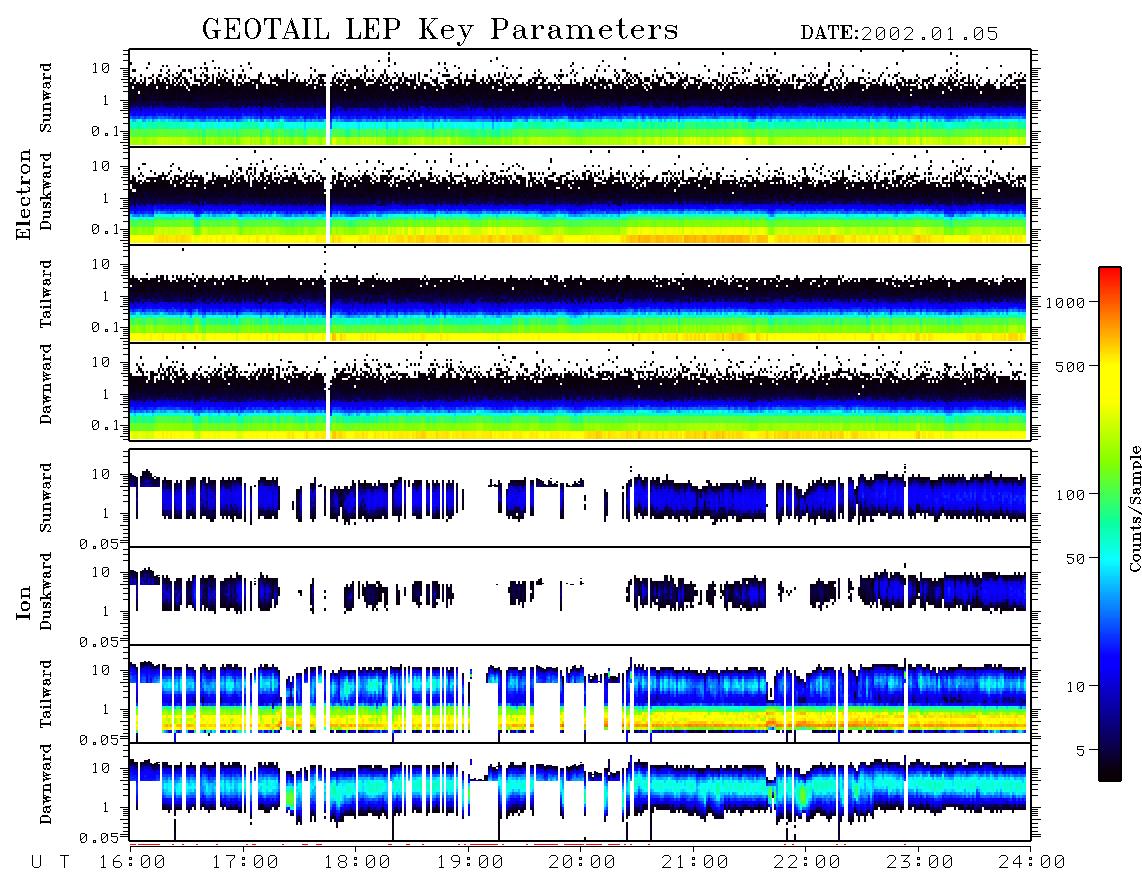This screenshot has height=880, width=1142.
Task: Click the colorbar tick label "10" below "50"
Action: 1076,686
